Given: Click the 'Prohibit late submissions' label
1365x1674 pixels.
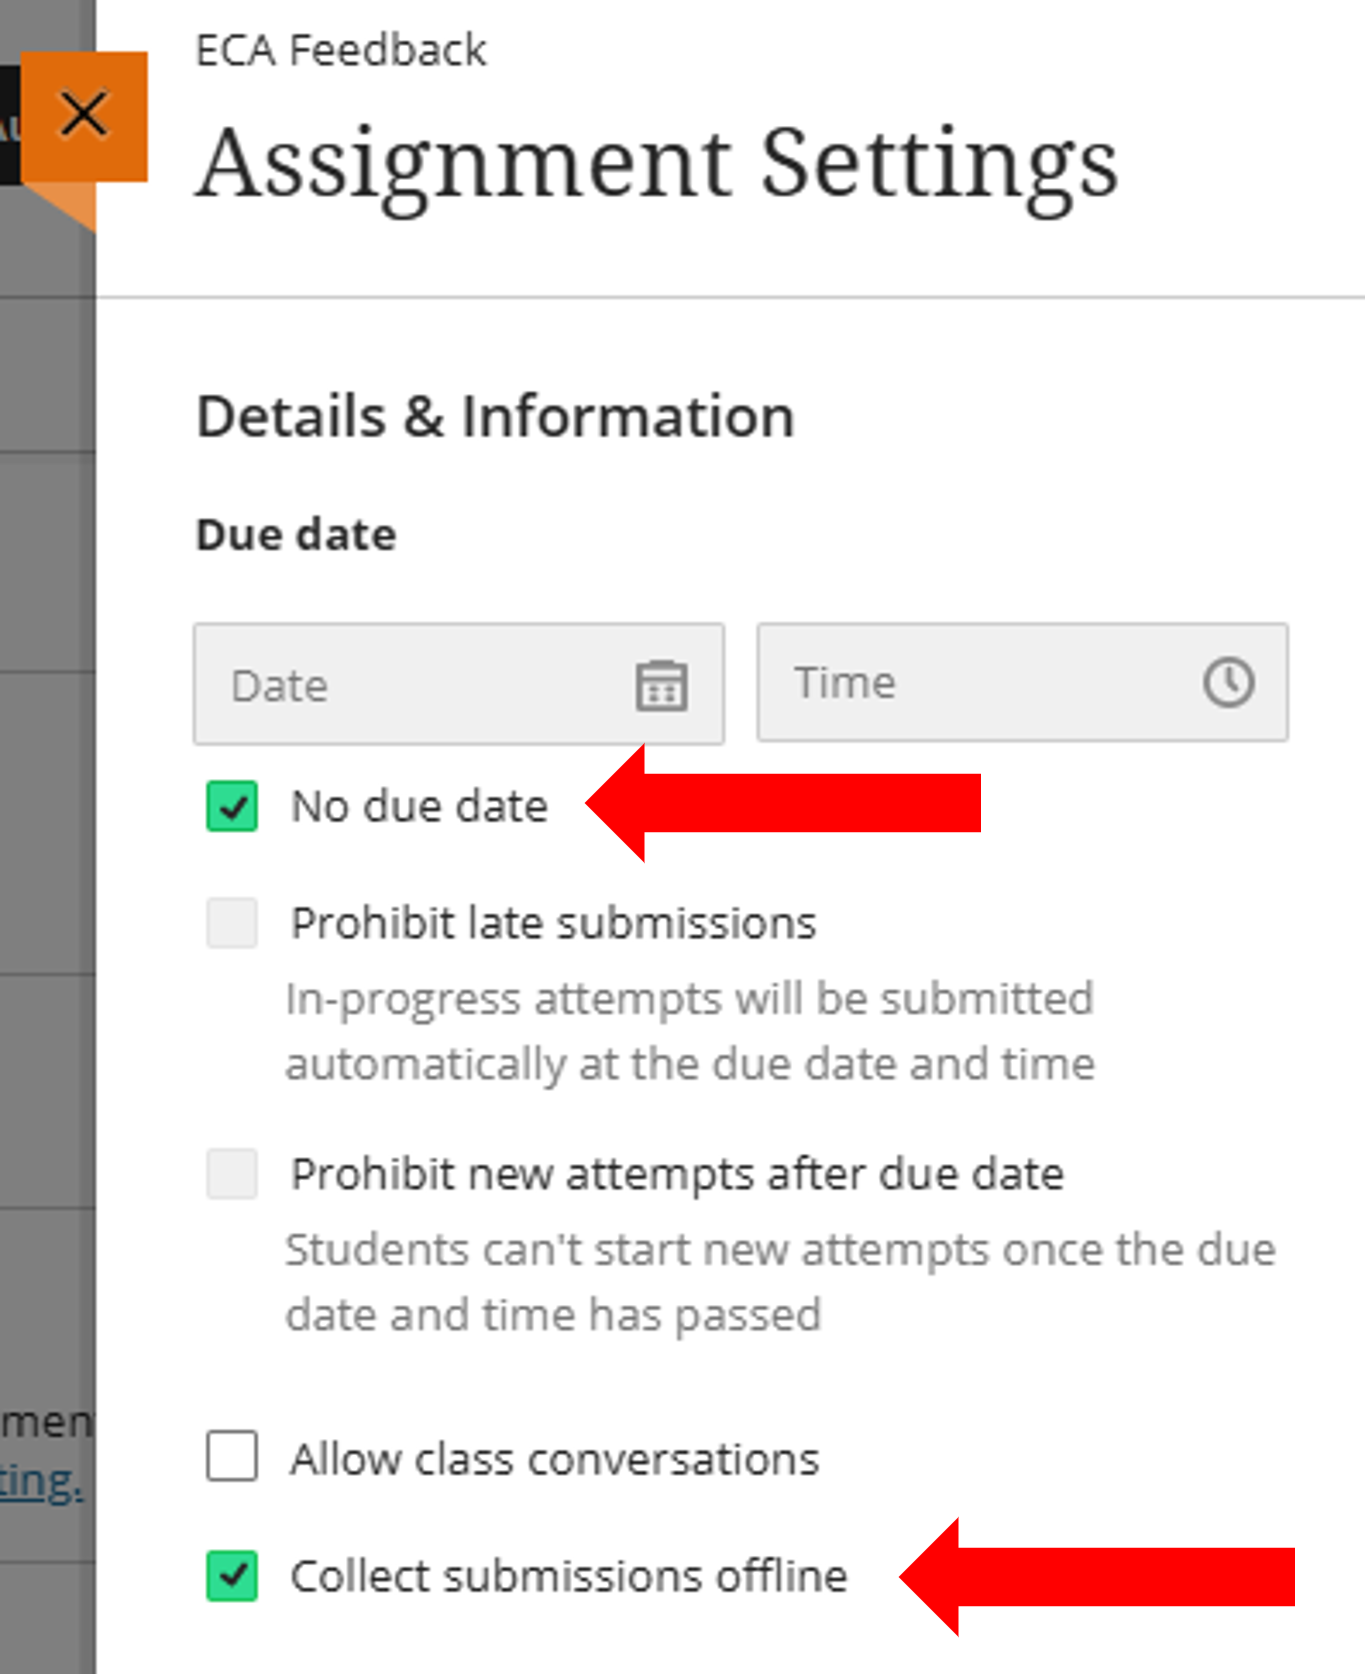Looking at the screenshot, I should [x=553, y=923].
